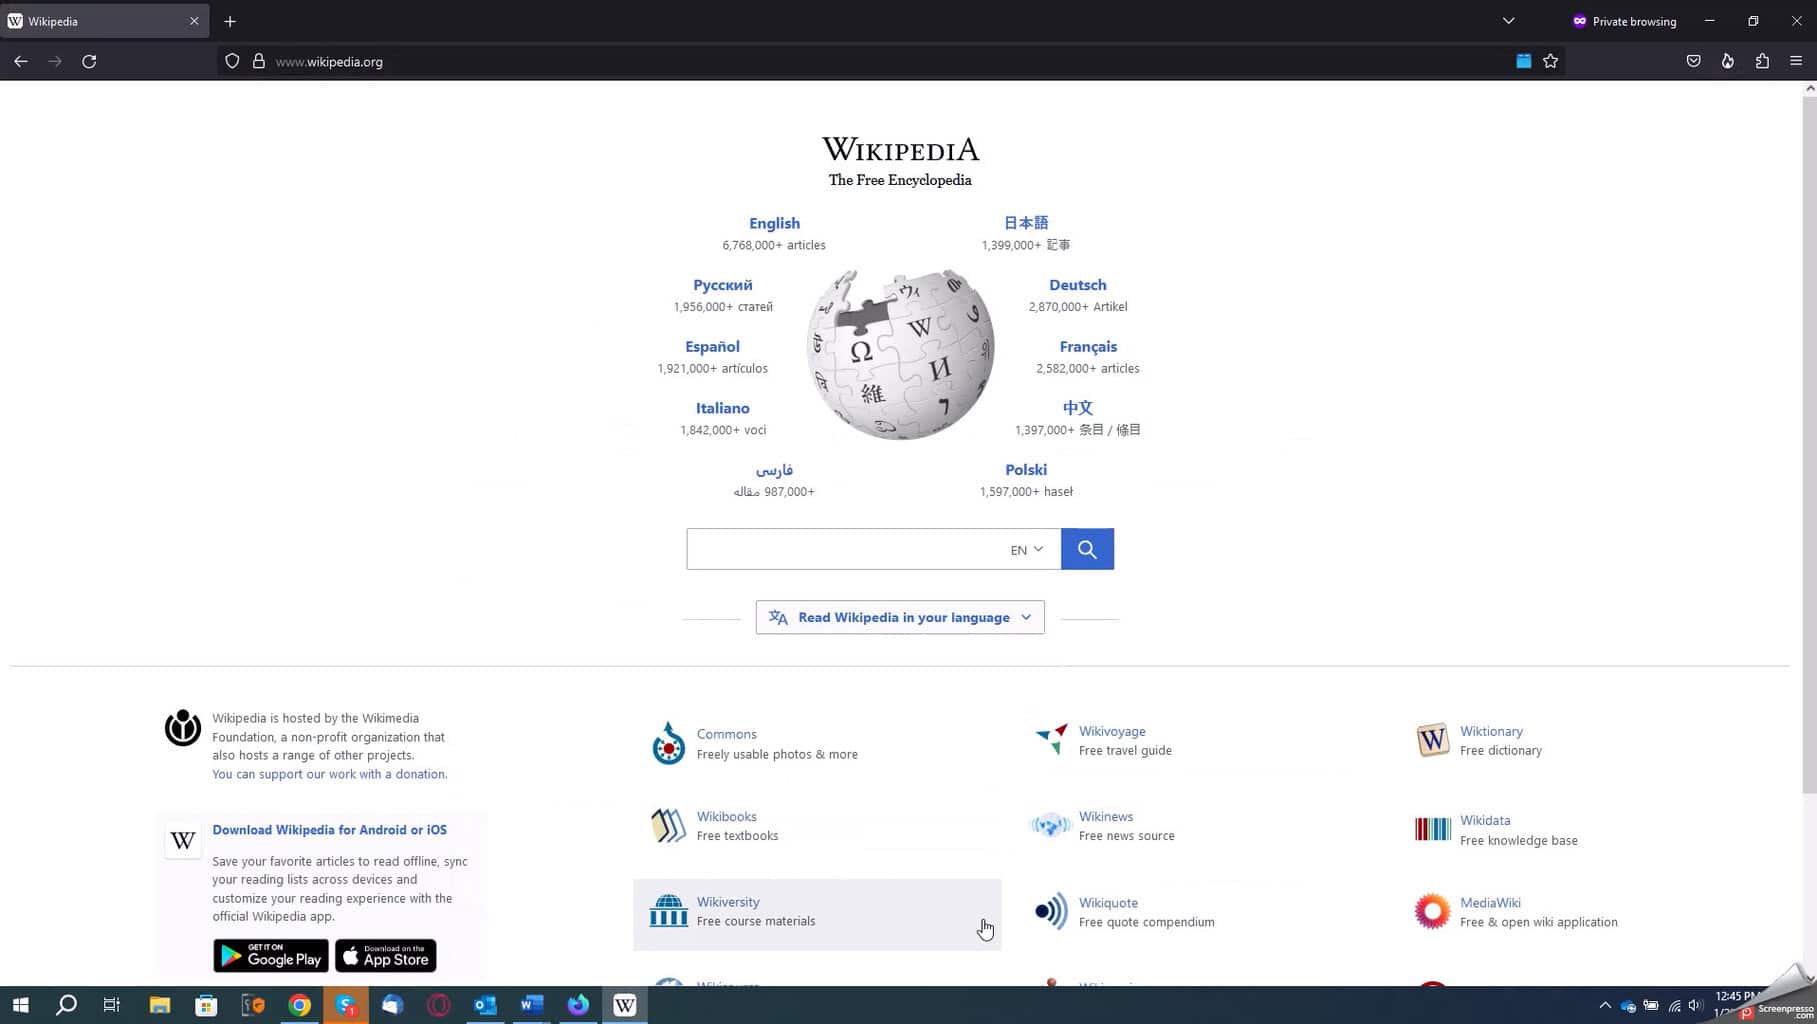Click the Download on the App Store badge

pyautogui.click(x=385, y=956)
